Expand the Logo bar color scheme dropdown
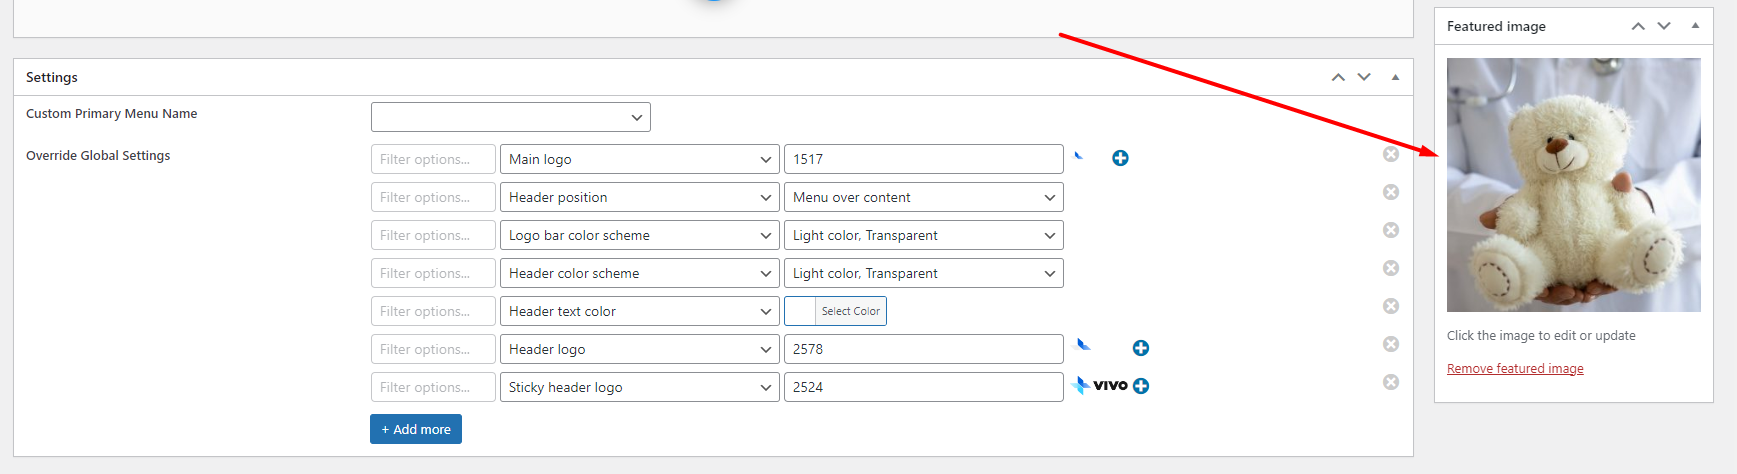This screenshot has width=1737, height=474. click(x=639, y=235)
